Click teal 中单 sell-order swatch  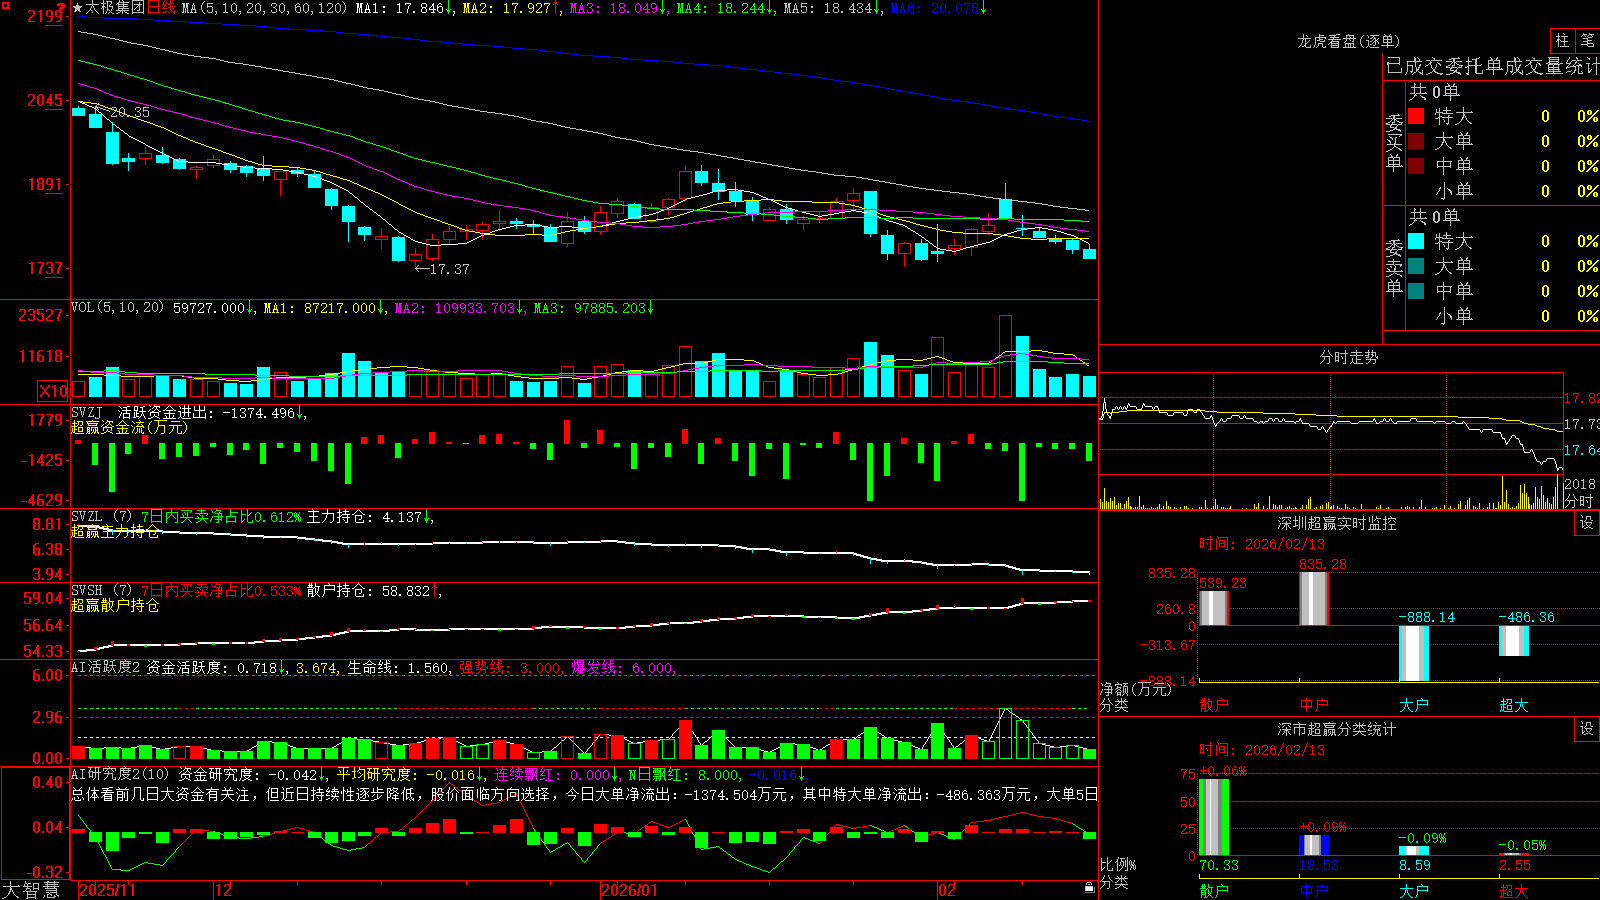[1416, 291]
